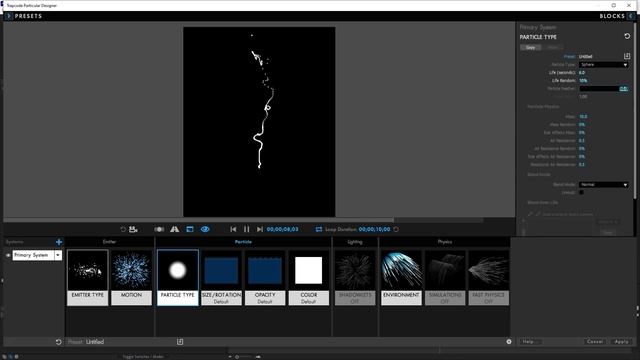Viewport: 640px width, 360px height.
Task: Toggle the floor grid icon
Action: tap(175, 229)
